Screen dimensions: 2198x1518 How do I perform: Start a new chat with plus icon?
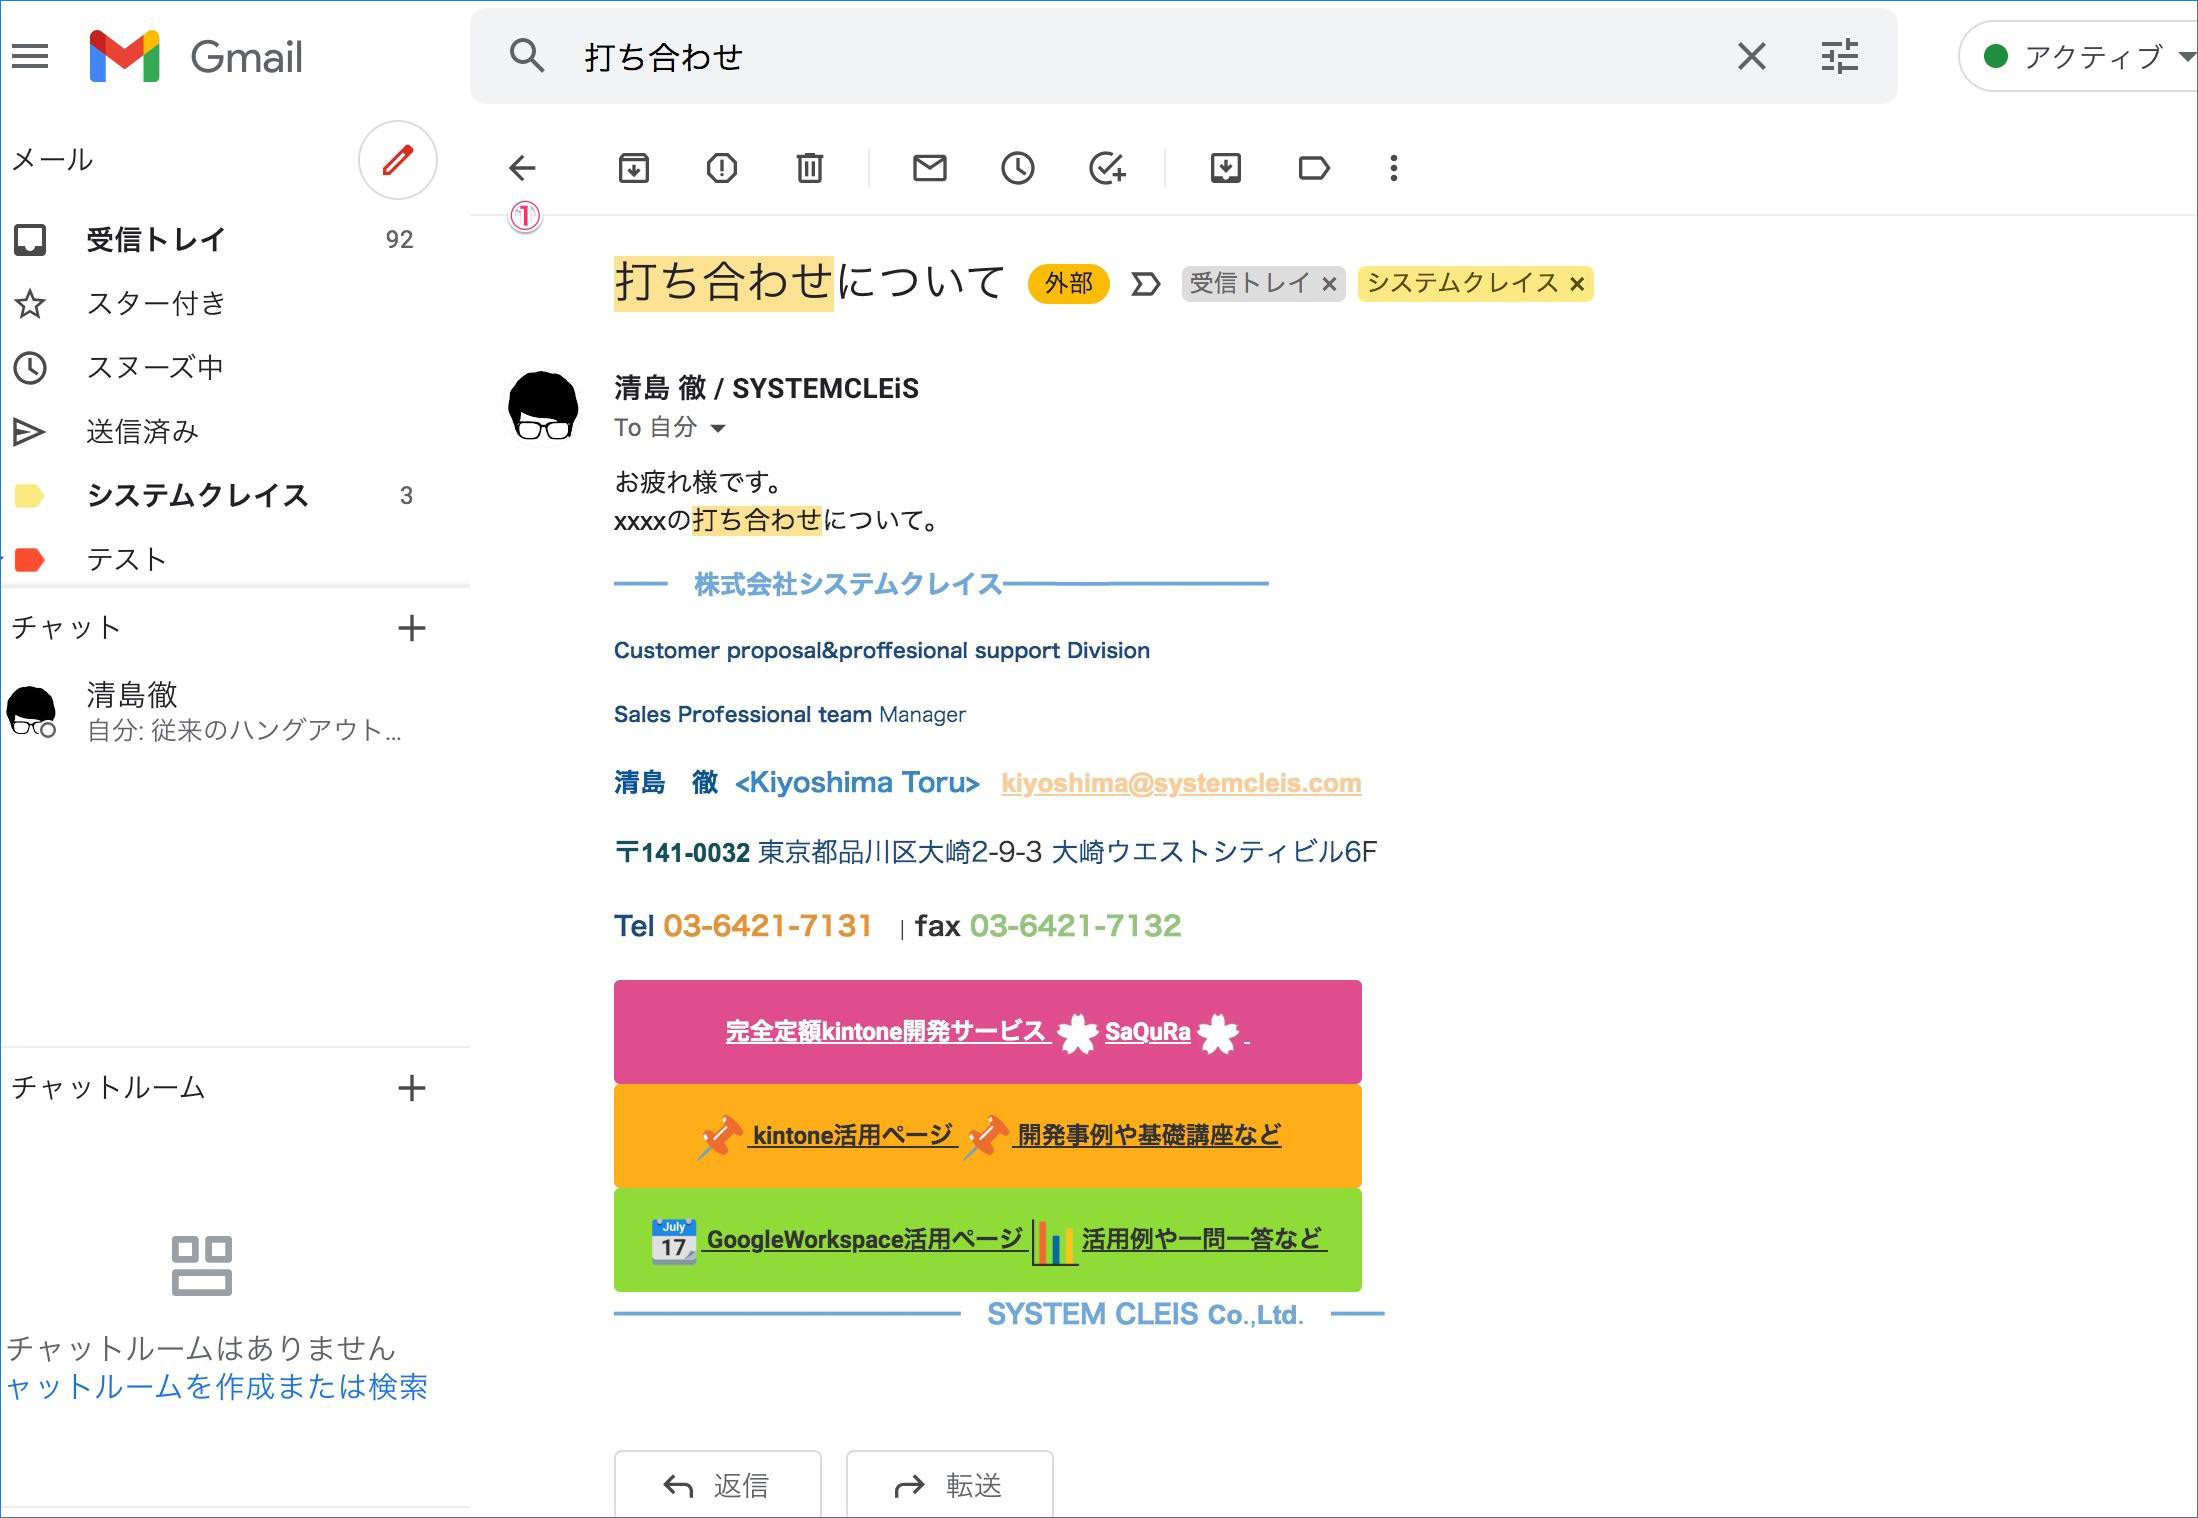point(411,628)
